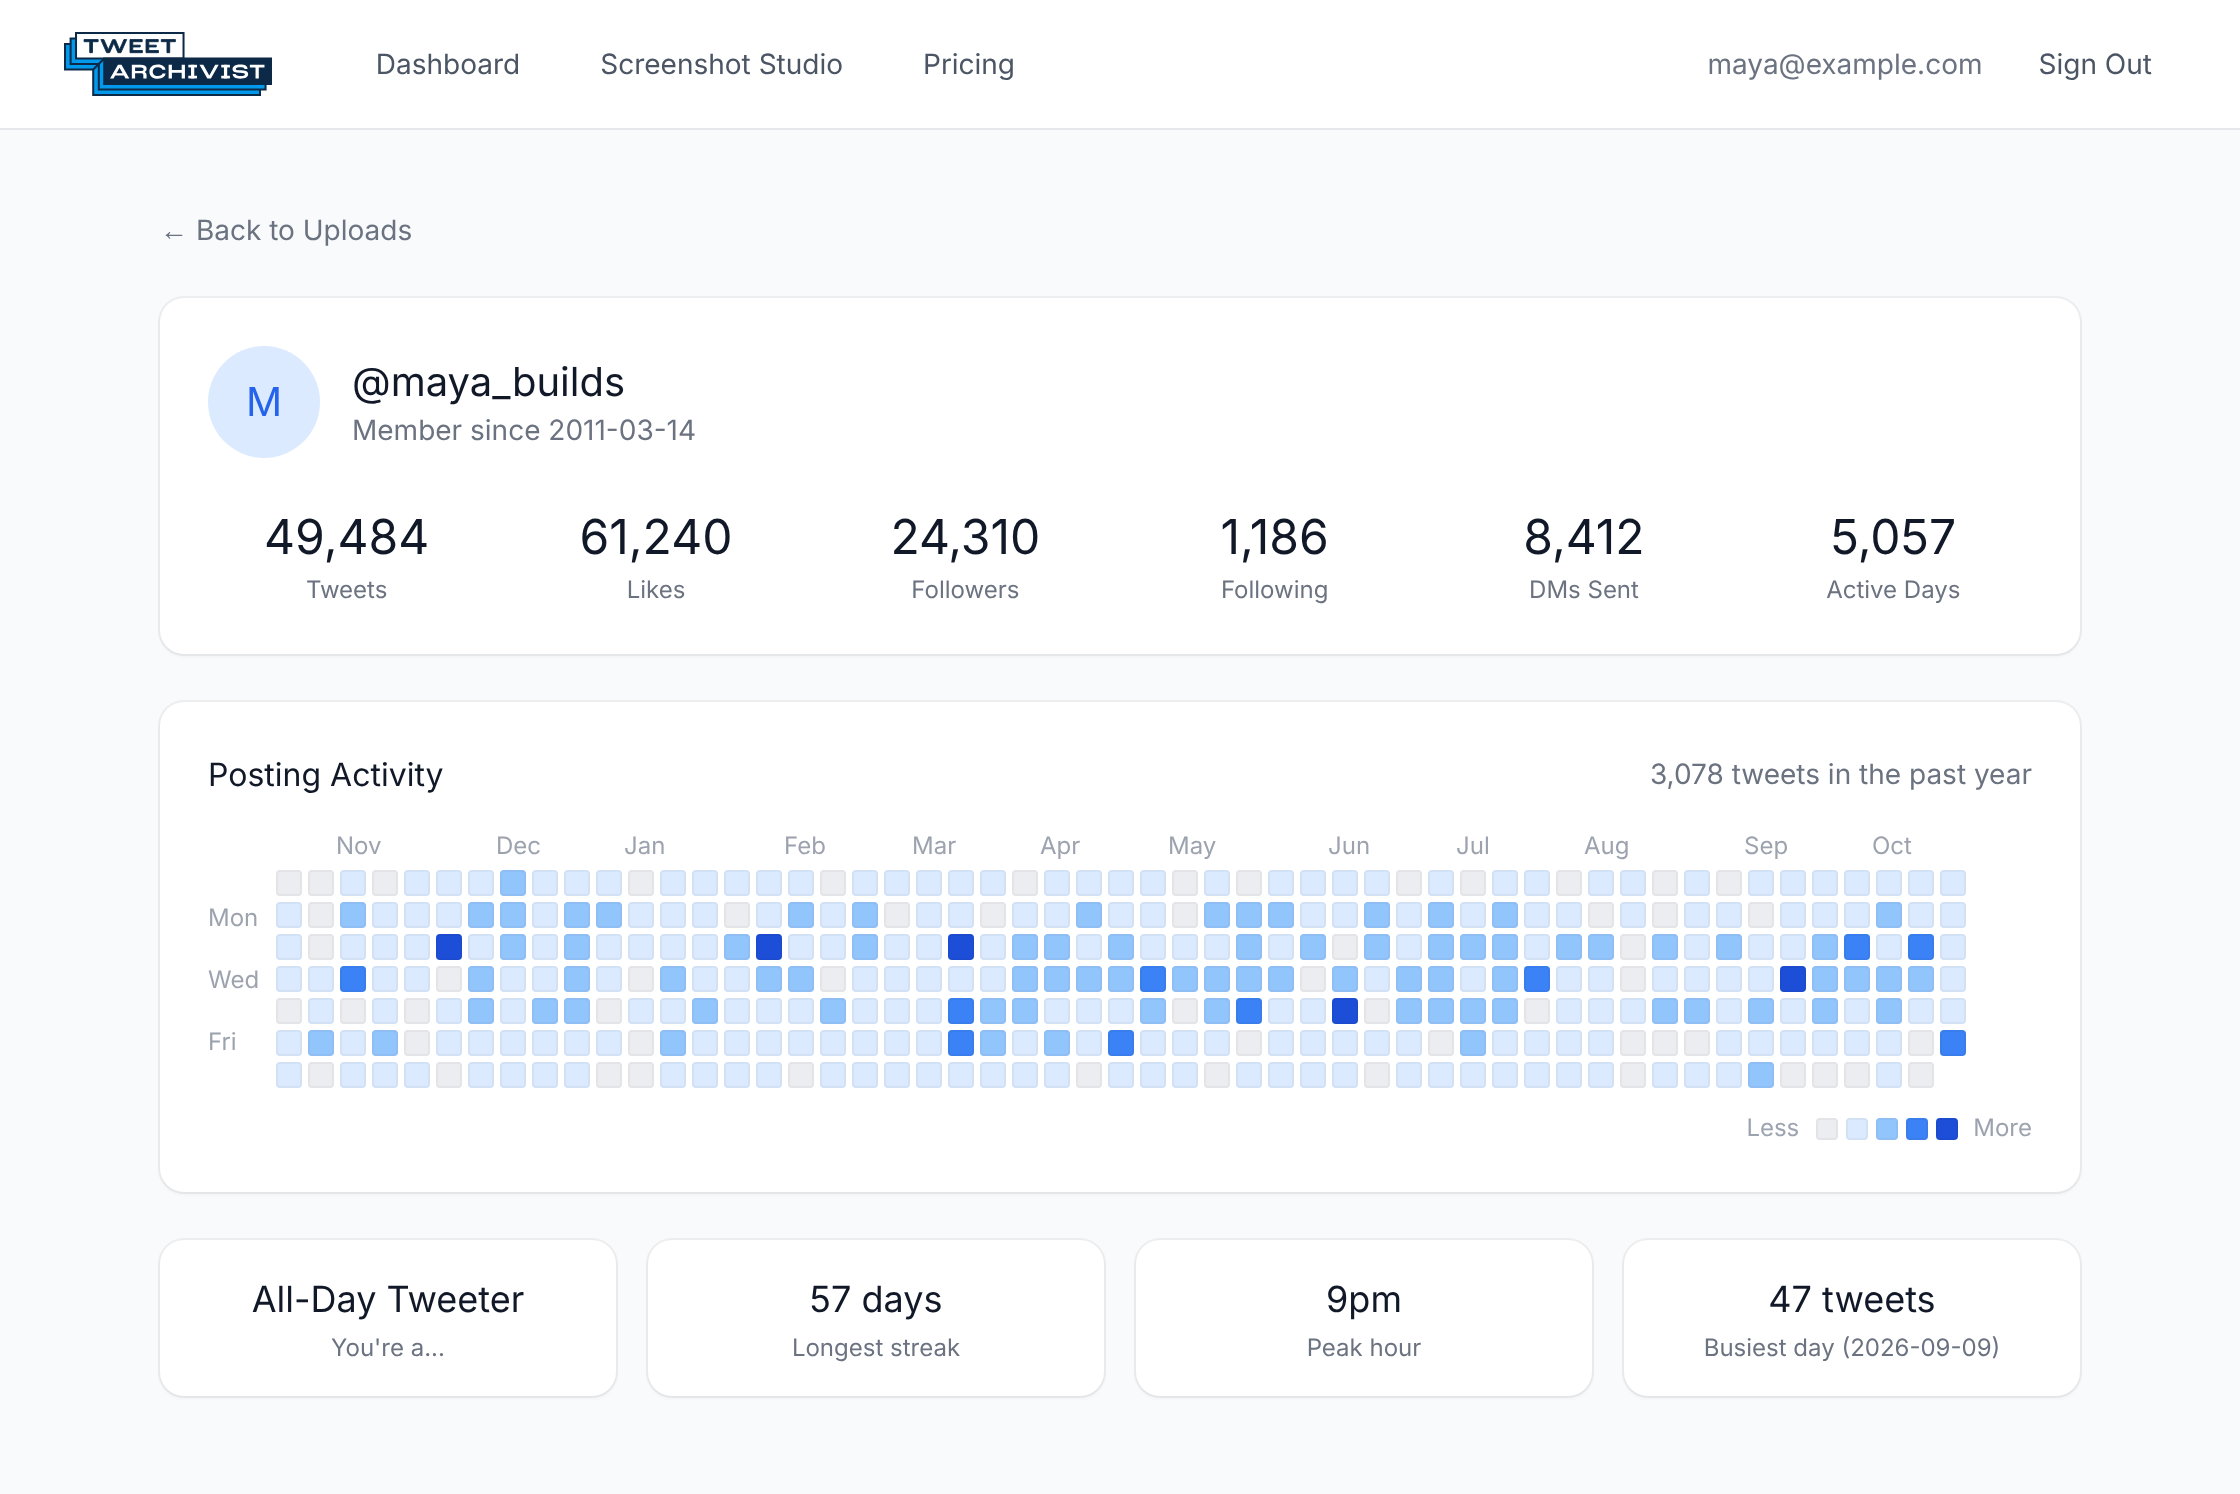Click the 3,078 tweets in past year text
The width and height of the screenshot is (2240, 1494).
(1840, 775)
